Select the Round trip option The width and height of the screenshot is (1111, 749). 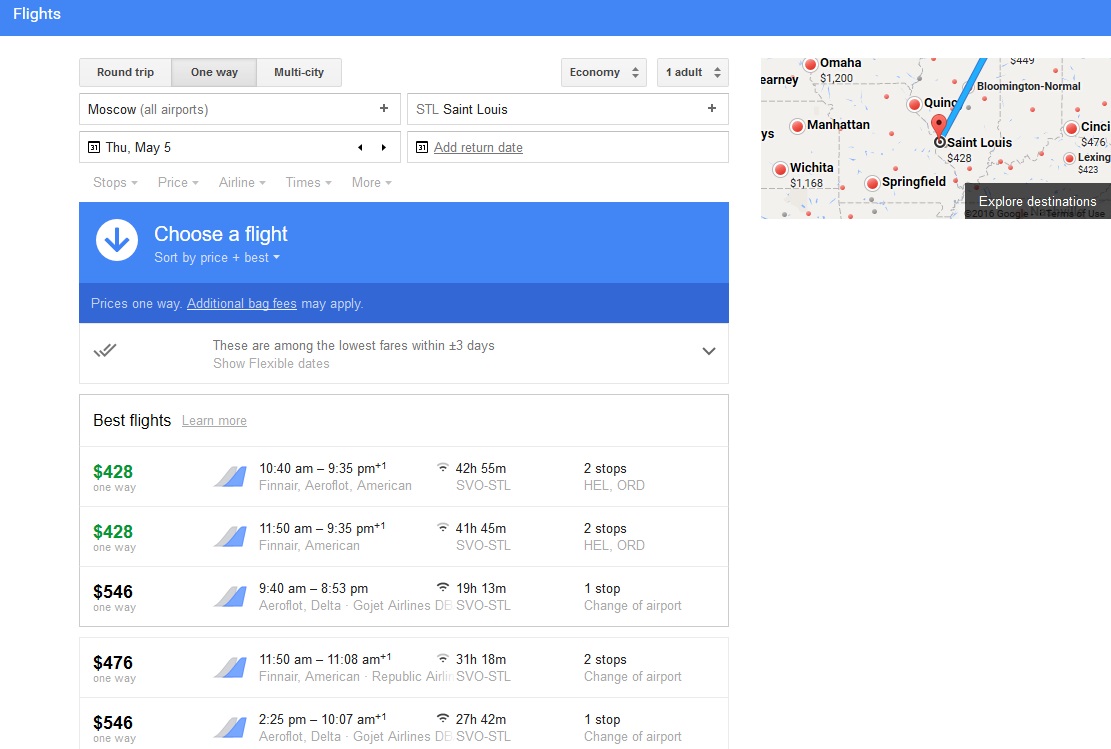[125, 72]
